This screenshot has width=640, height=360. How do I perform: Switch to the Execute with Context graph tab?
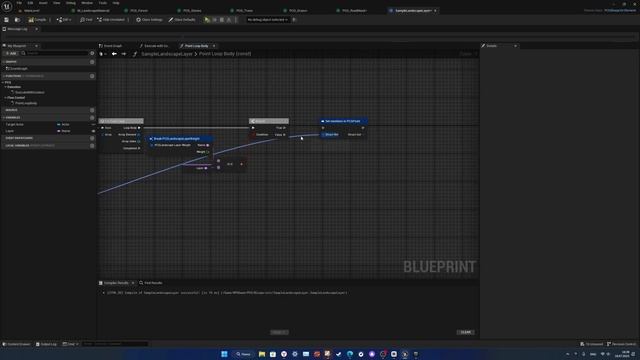click(x=154, y=46)
